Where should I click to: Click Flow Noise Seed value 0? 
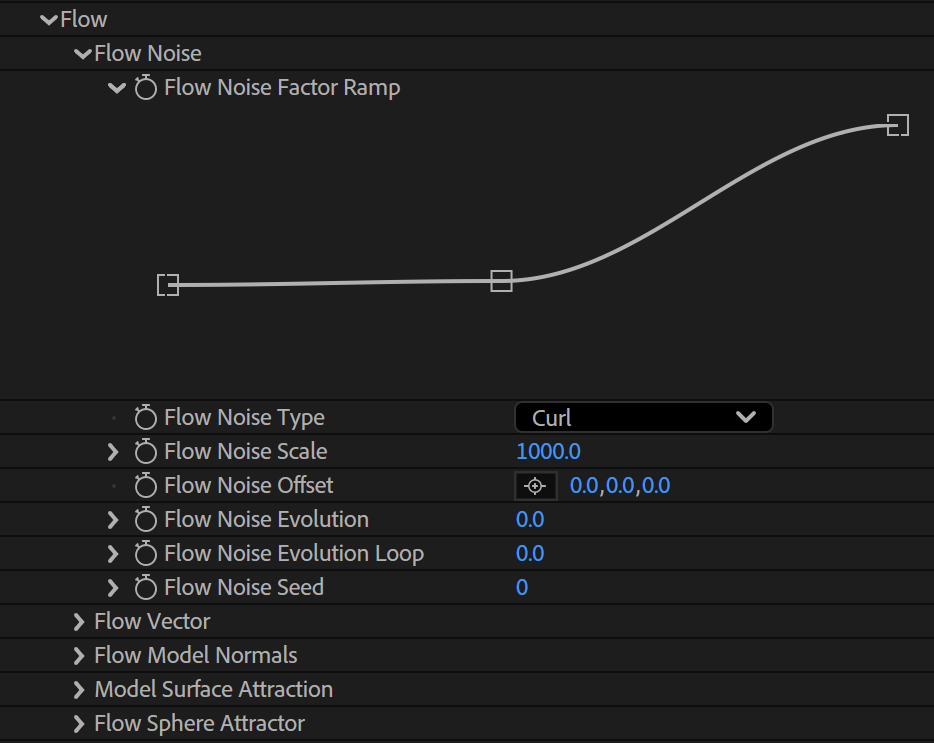(522, 587)
